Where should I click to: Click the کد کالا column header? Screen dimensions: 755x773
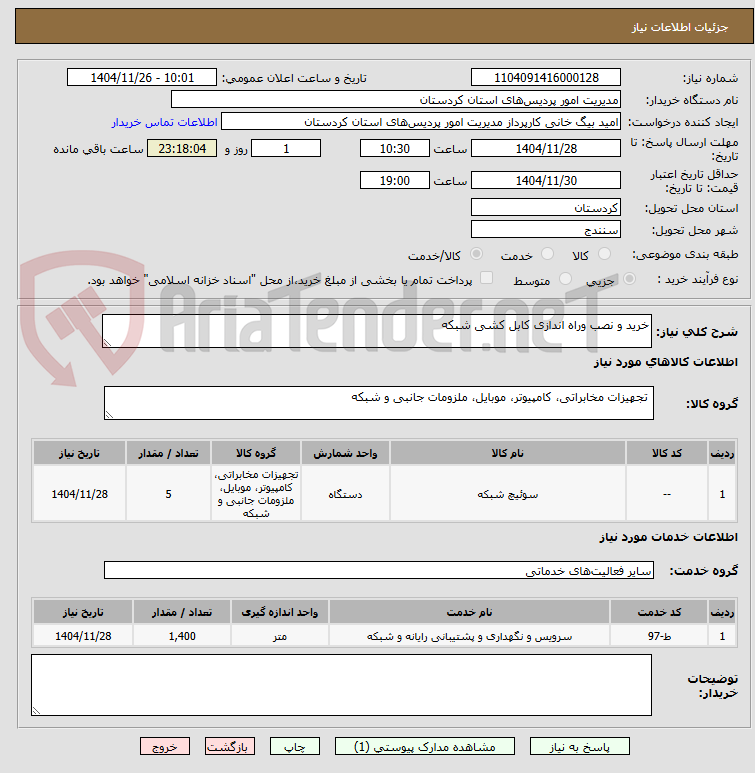coord(667,453)
